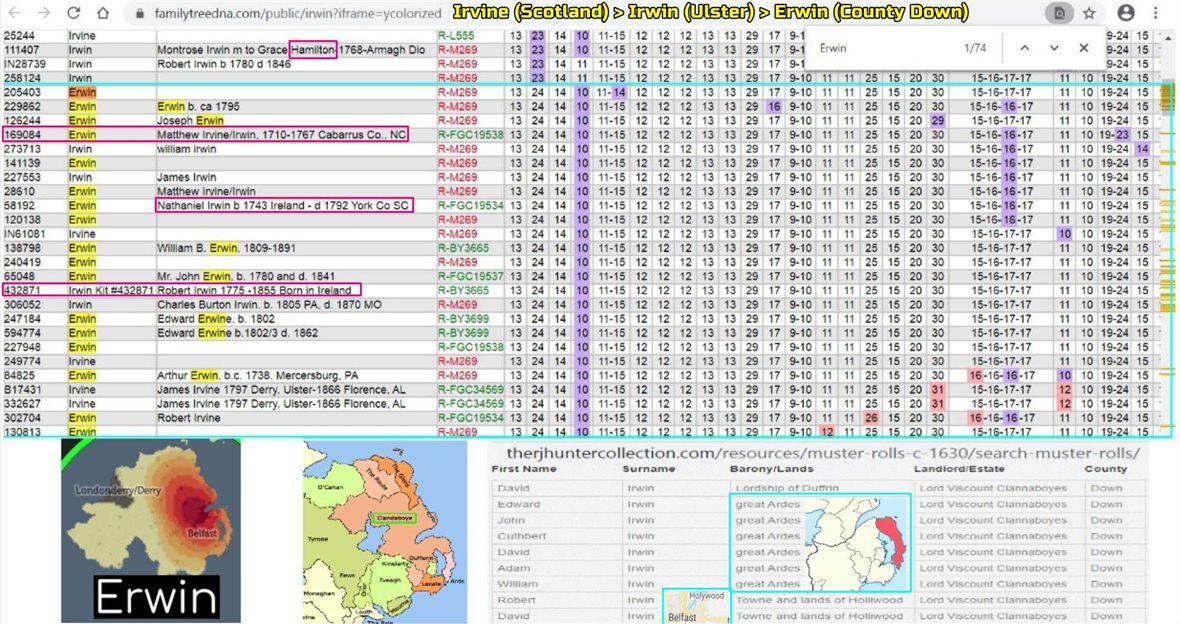Viewport: 1180px width, 624px height.
Task: Click the page search icon in address bar
Action: (x=1060, y=14)
